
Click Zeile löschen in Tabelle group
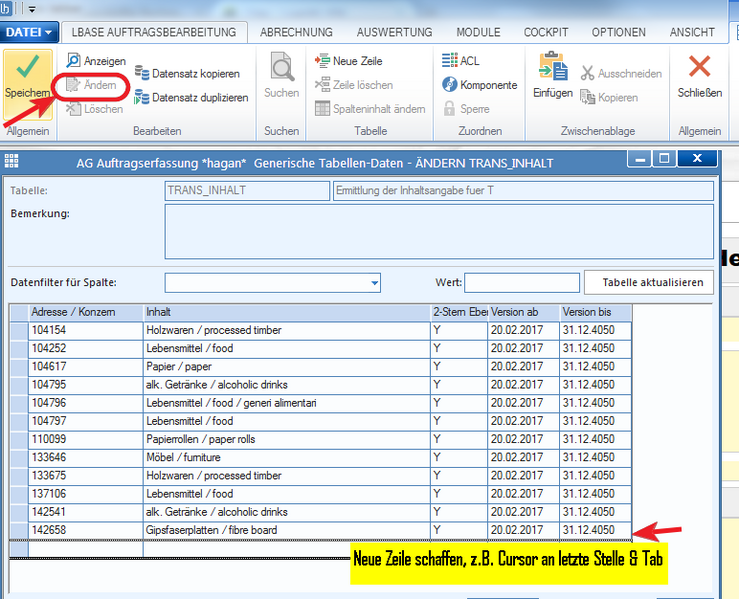353,85
